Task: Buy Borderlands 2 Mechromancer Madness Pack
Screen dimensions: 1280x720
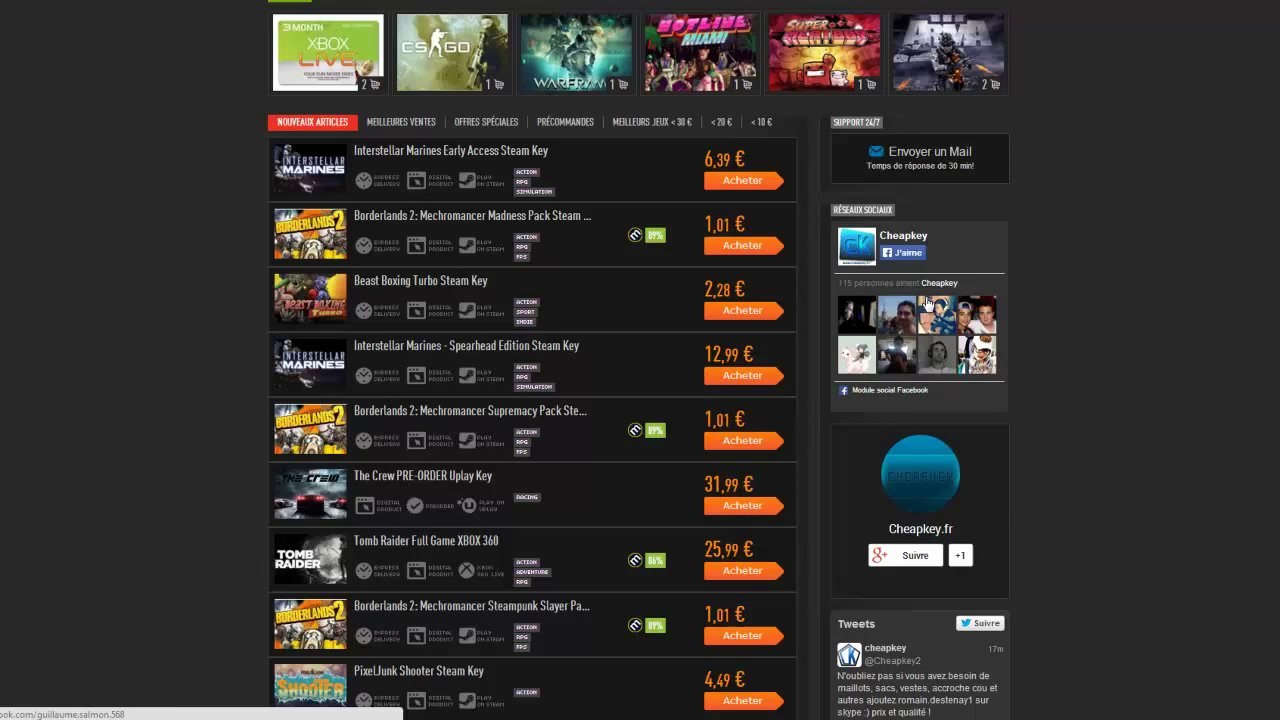Action: point(743,246)
